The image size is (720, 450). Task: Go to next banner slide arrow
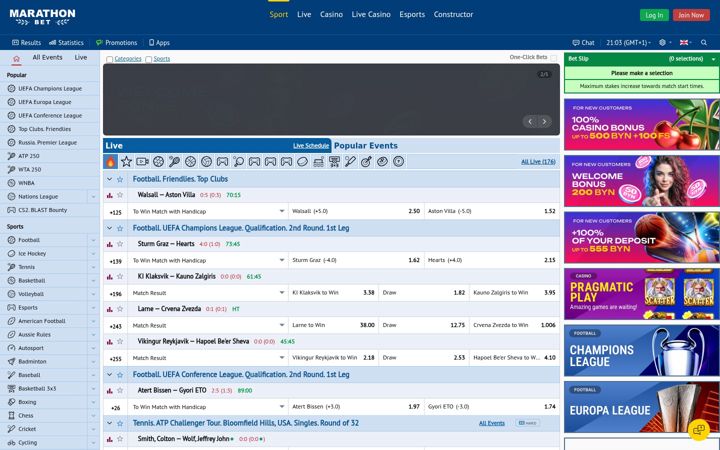click(544, 122)
